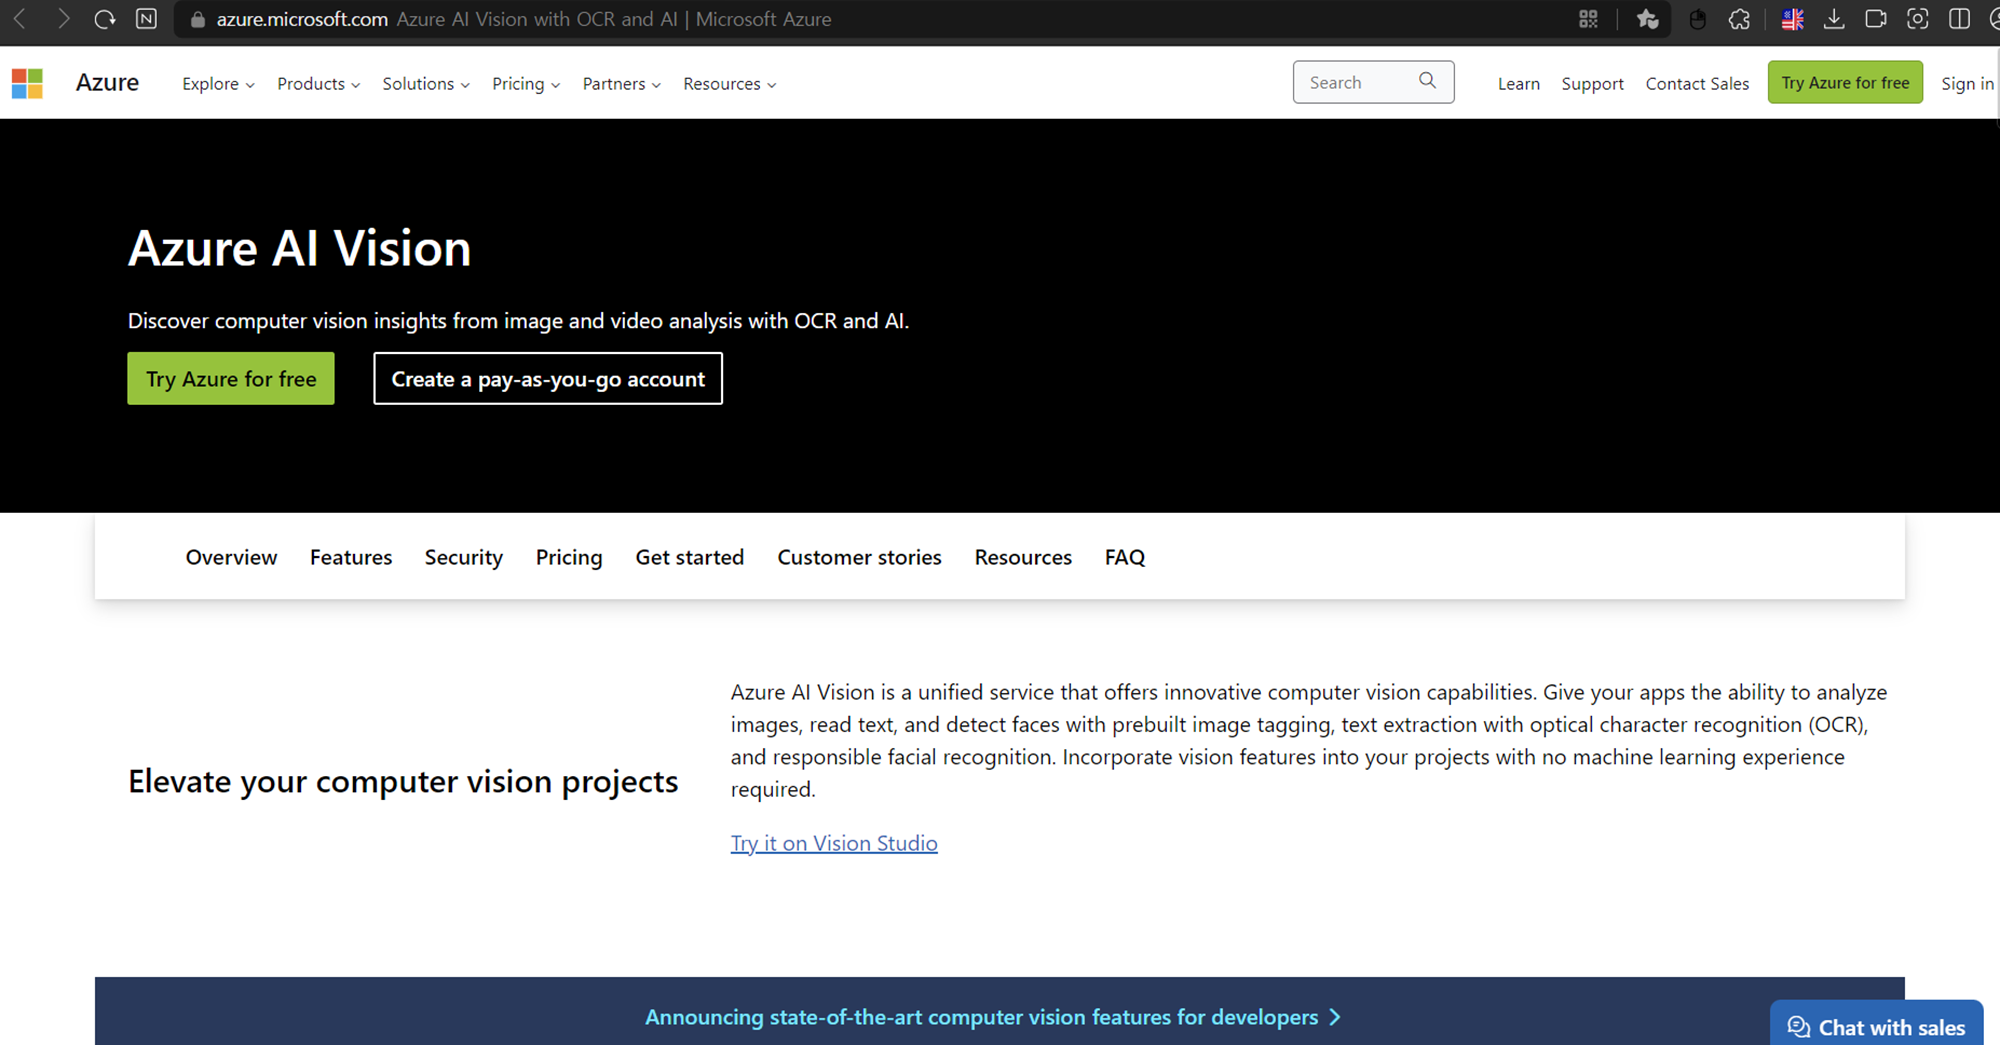Click the bookmark star icon
Image resolution: width=2000 pixels, height=1045 pixels.
1647,19
